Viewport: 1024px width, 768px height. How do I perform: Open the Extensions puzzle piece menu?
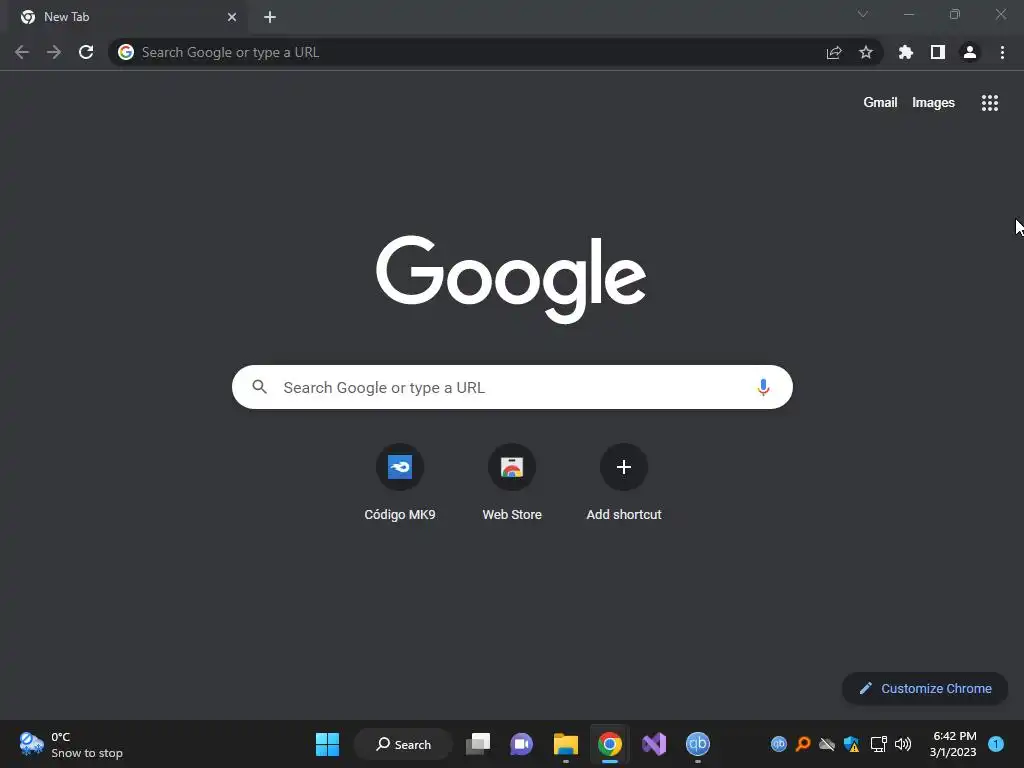(906, 52)
